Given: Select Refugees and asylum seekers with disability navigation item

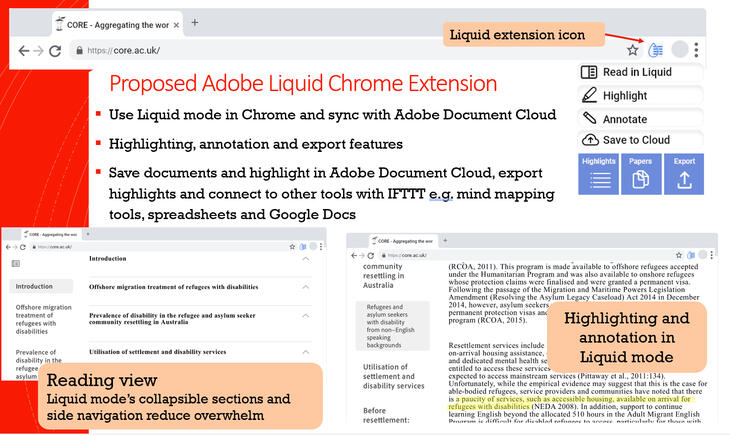Looking at the screenshot, I should pos(392,326).
